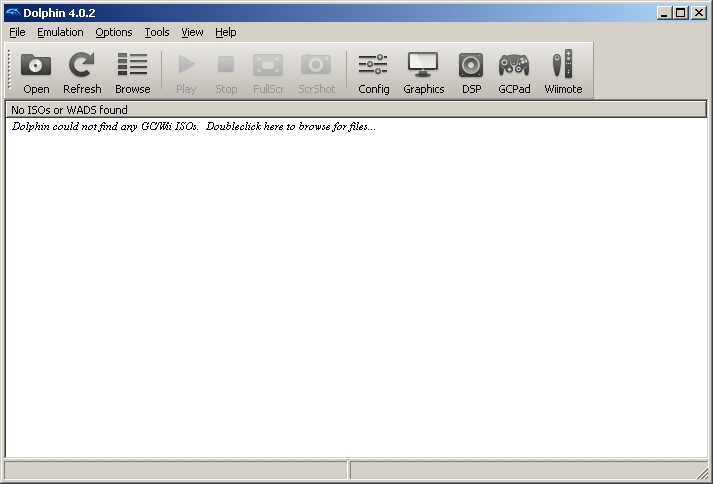Open the File menu
This screenshot has width=713, height=484.
[17, 32]
